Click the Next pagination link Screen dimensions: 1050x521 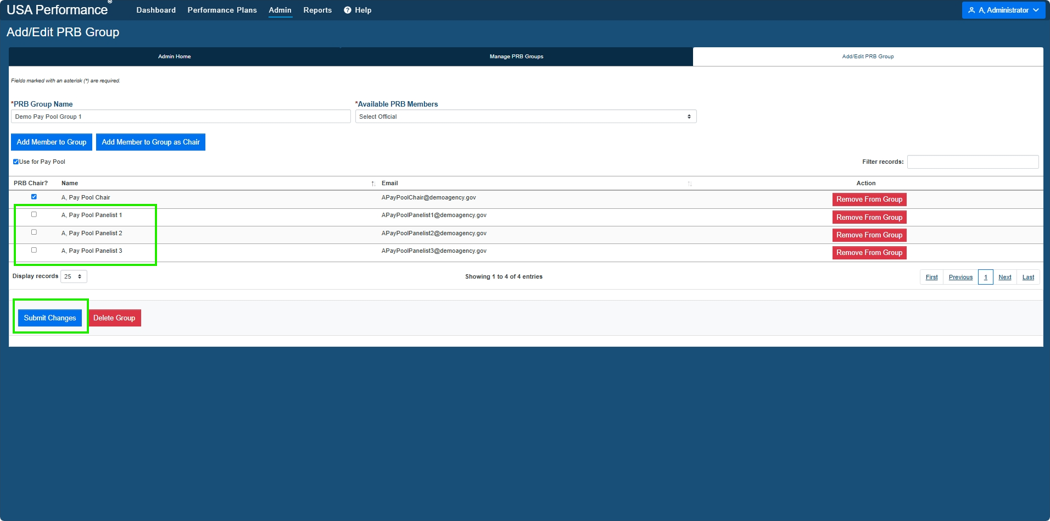[1004, 277]
